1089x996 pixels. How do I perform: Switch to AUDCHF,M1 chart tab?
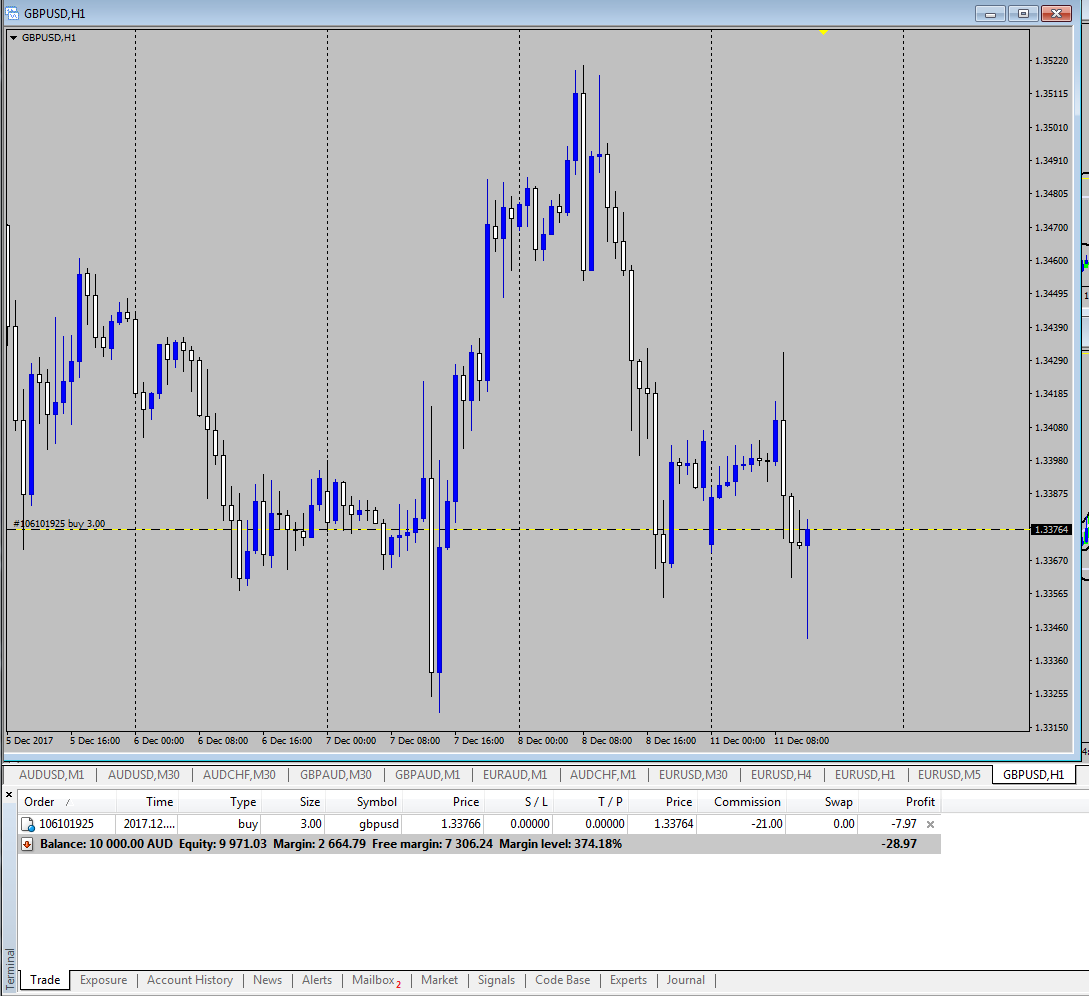pos(603,774)
